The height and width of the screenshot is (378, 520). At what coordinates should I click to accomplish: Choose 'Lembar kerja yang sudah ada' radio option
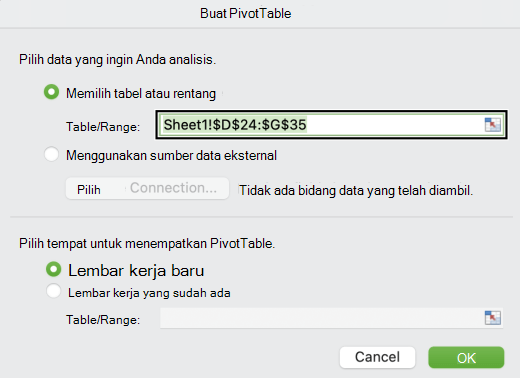click(x=53, y=291)
